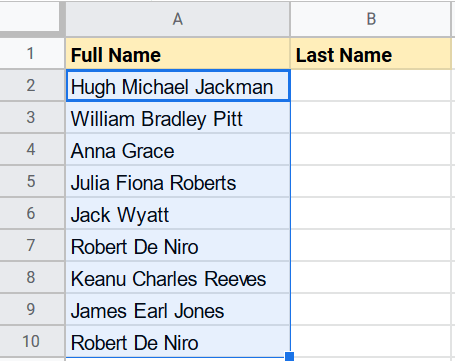Click the Last Name header cell
Image resolution: width=455 pixels, height=361 pixels.
click(371, 53)
